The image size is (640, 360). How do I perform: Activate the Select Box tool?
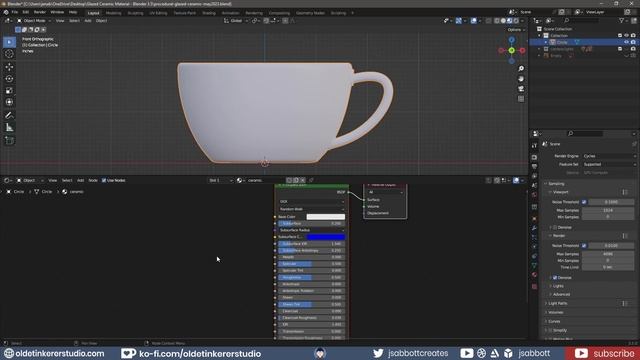(x=9, y=42)
